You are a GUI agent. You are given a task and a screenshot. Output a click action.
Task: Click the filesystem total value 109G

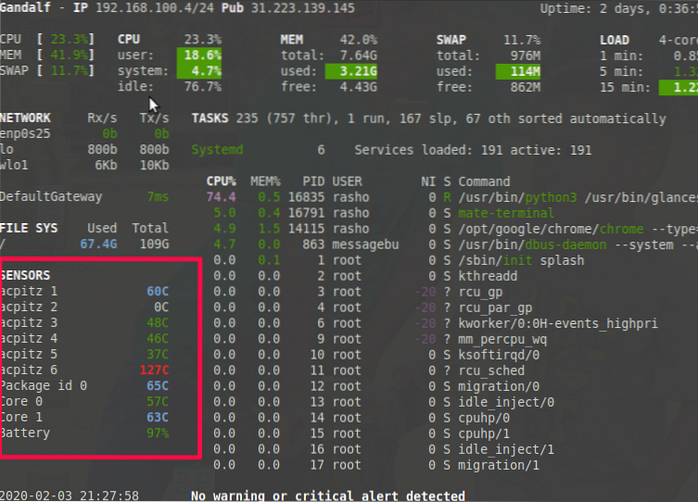coord(154,244)
